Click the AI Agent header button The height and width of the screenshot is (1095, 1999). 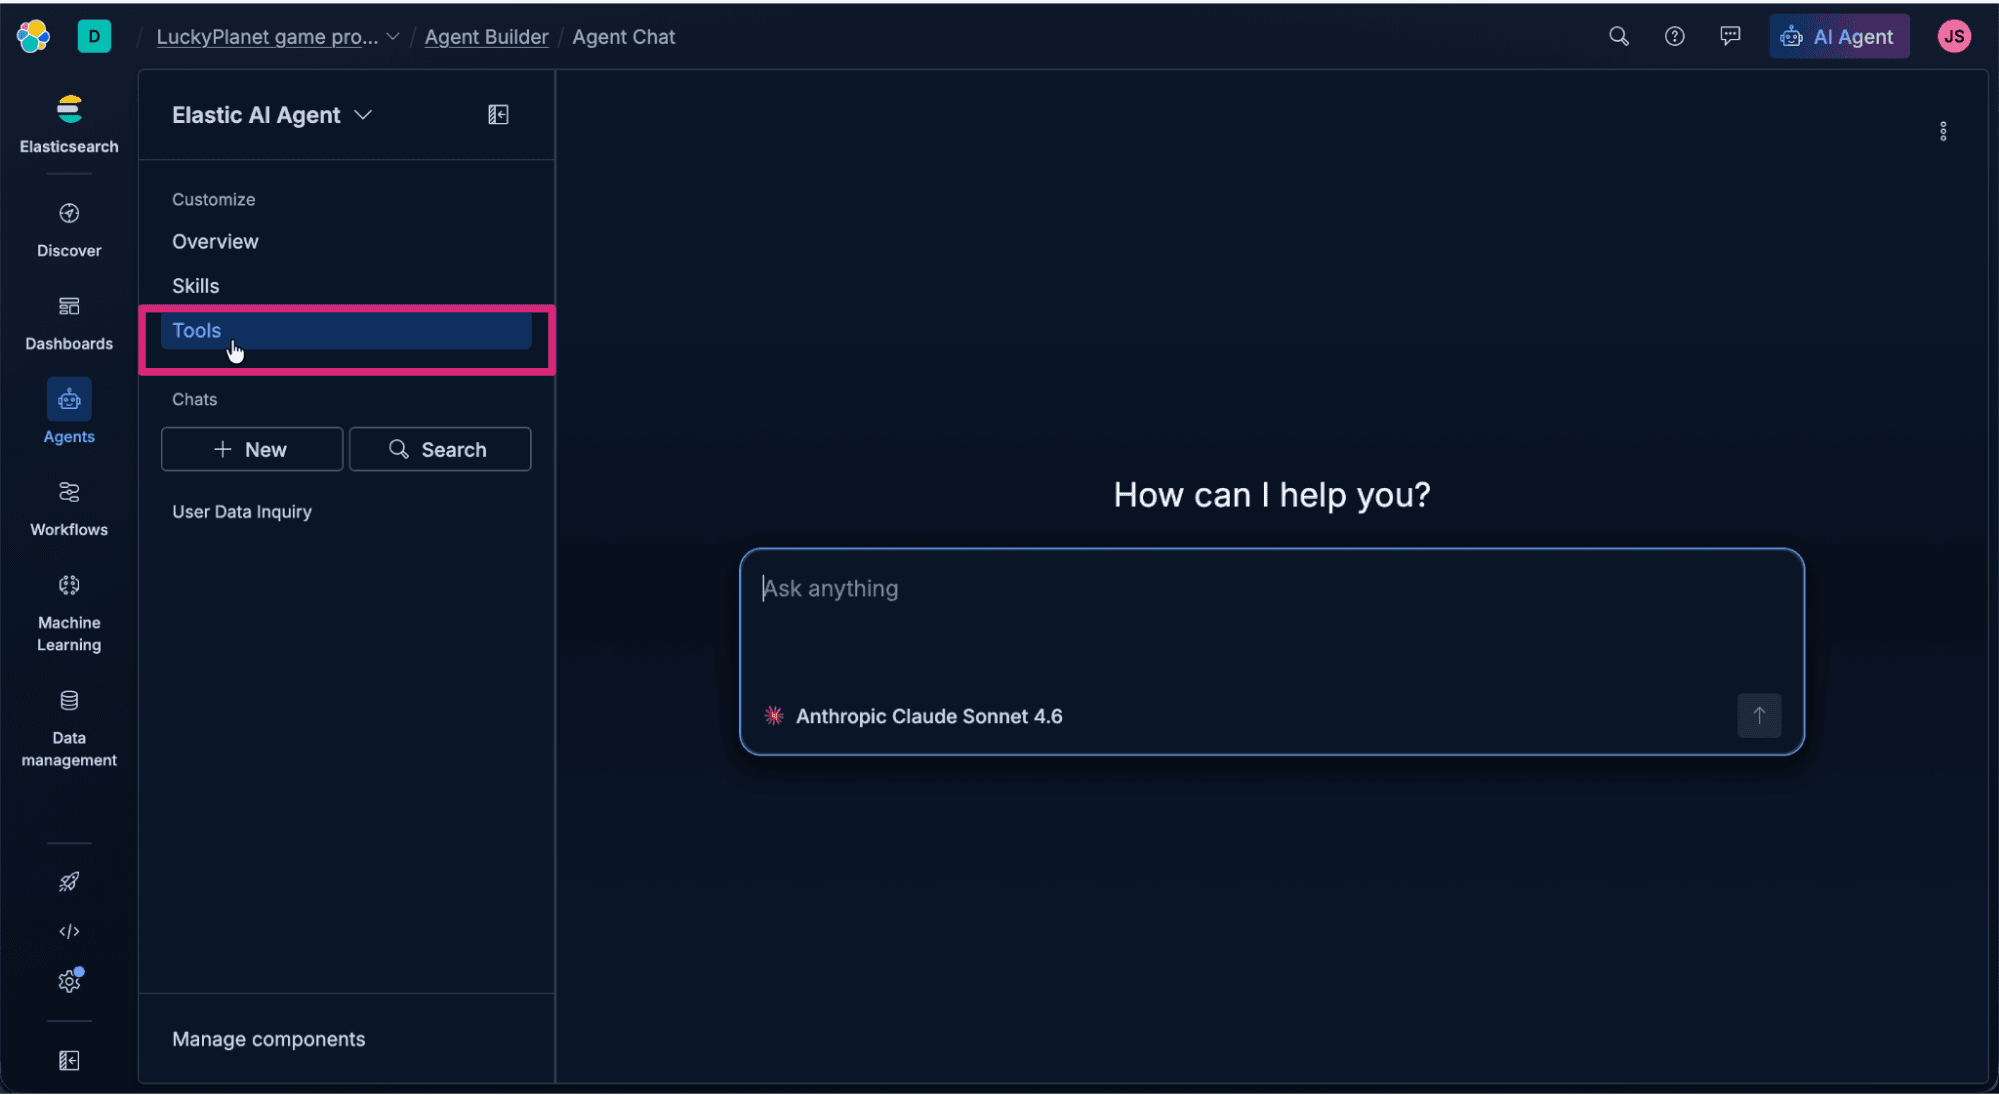coord(1839,36)
